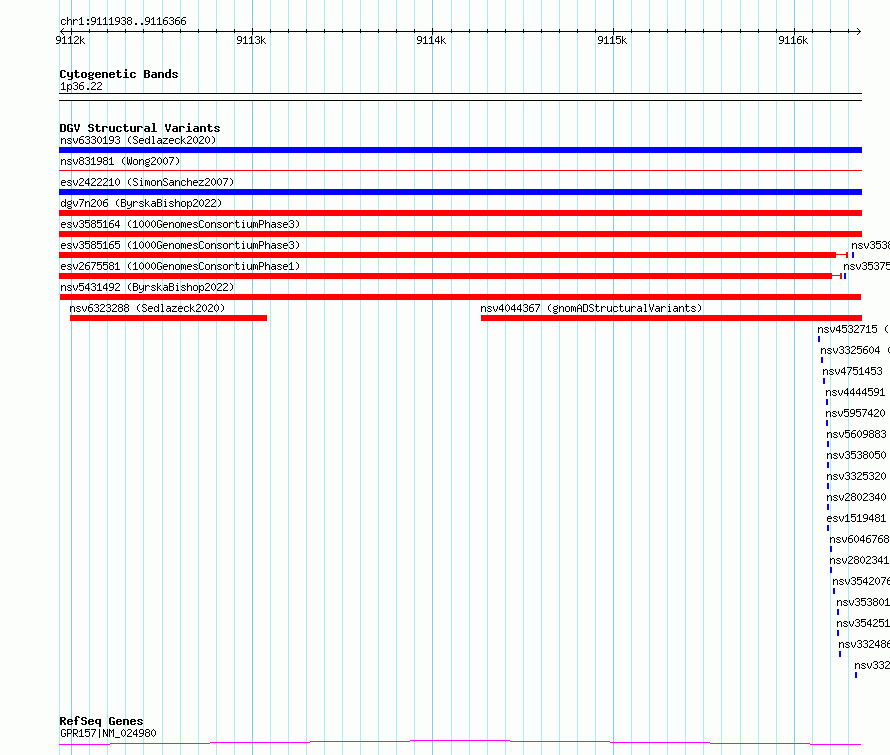
Task: Click the chr1:9111938..9116366 region label
Action: 123,21
